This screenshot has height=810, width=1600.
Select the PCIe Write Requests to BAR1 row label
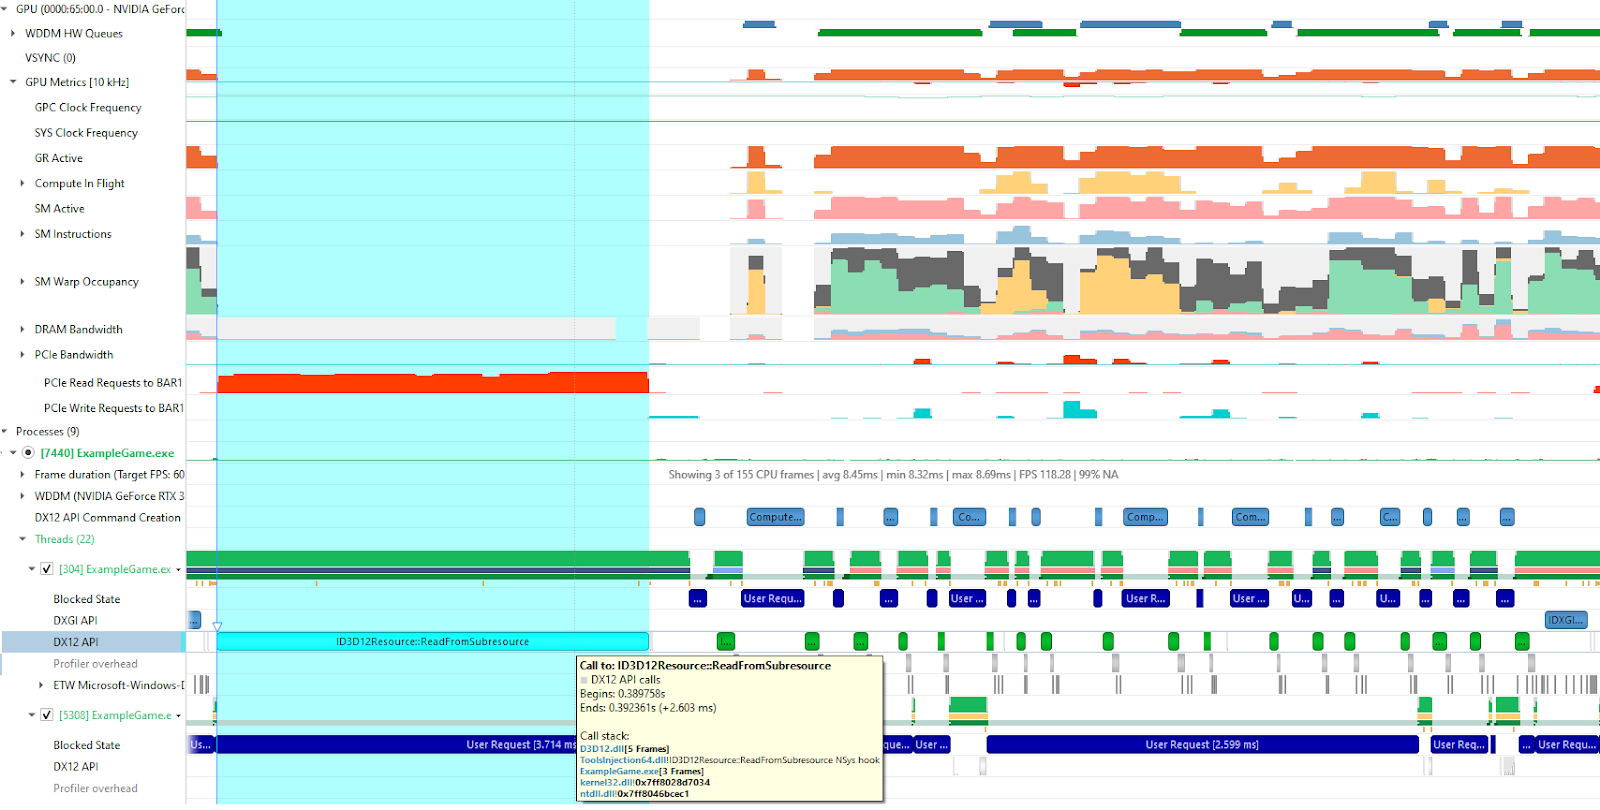pyautogui.click(x=113, y=408)
